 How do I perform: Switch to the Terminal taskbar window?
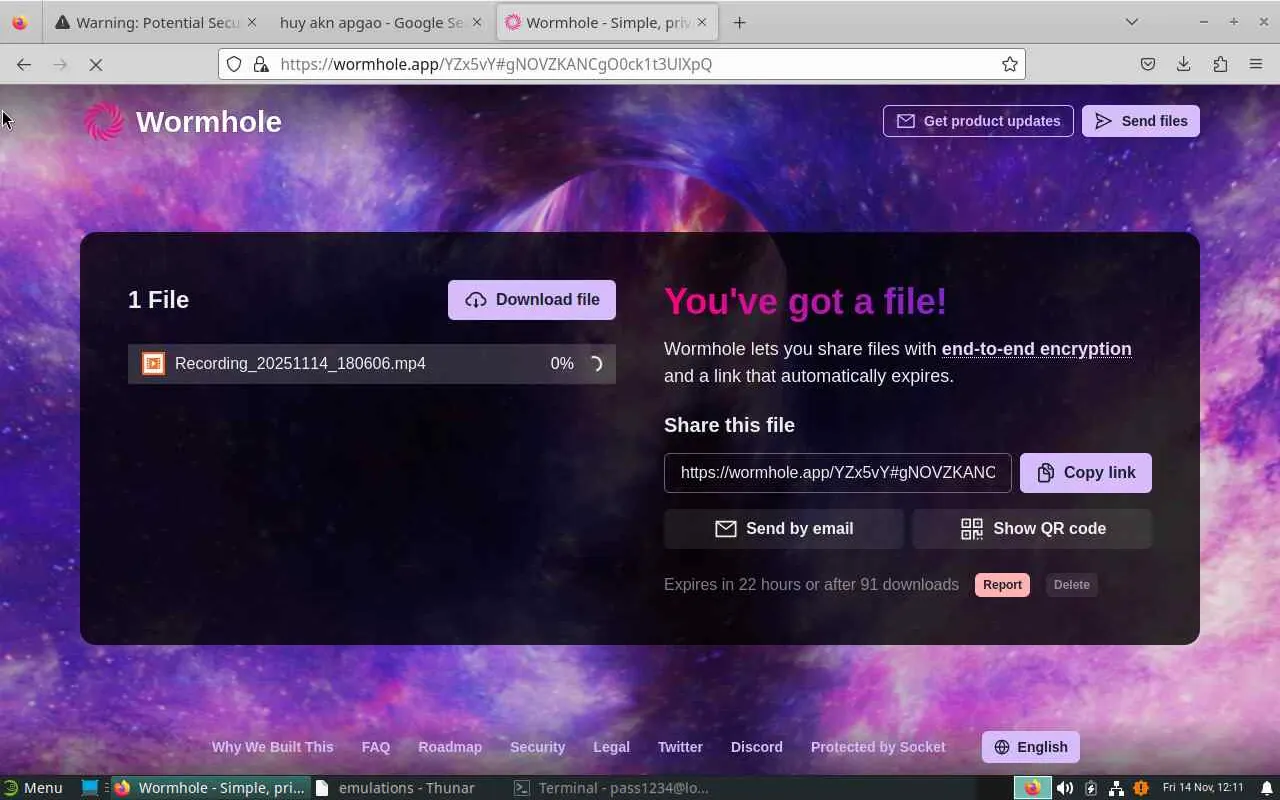(610, 788)
